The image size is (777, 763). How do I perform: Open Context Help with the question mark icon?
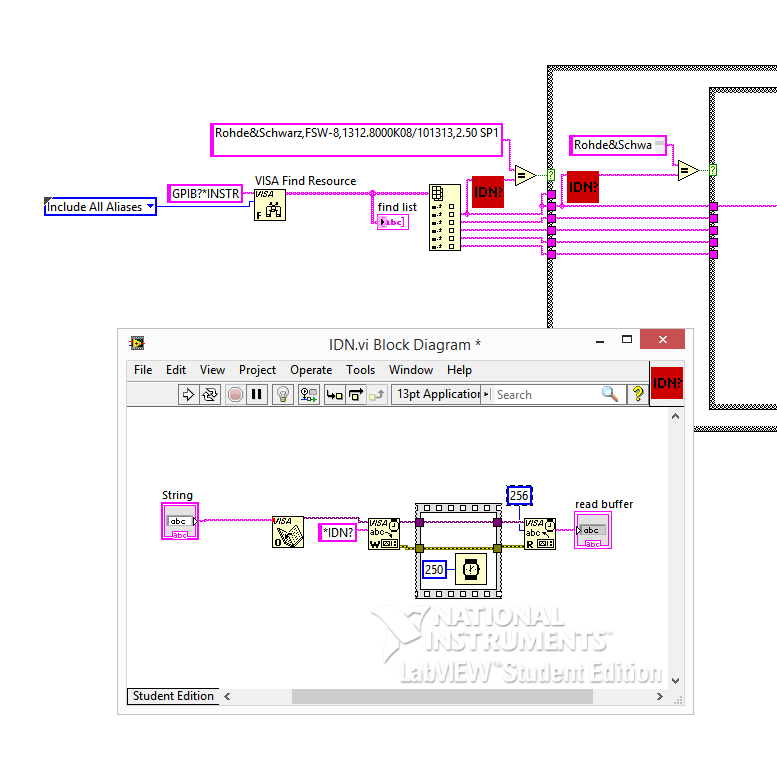pos(638,394)
